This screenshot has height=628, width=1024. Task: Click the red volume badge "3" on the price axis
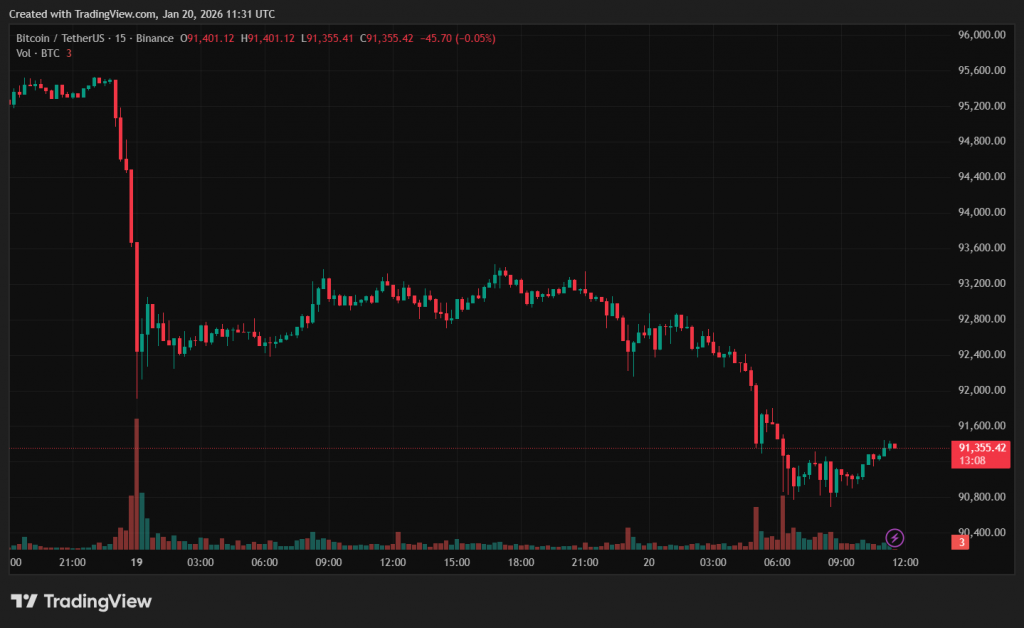[961, 542]
